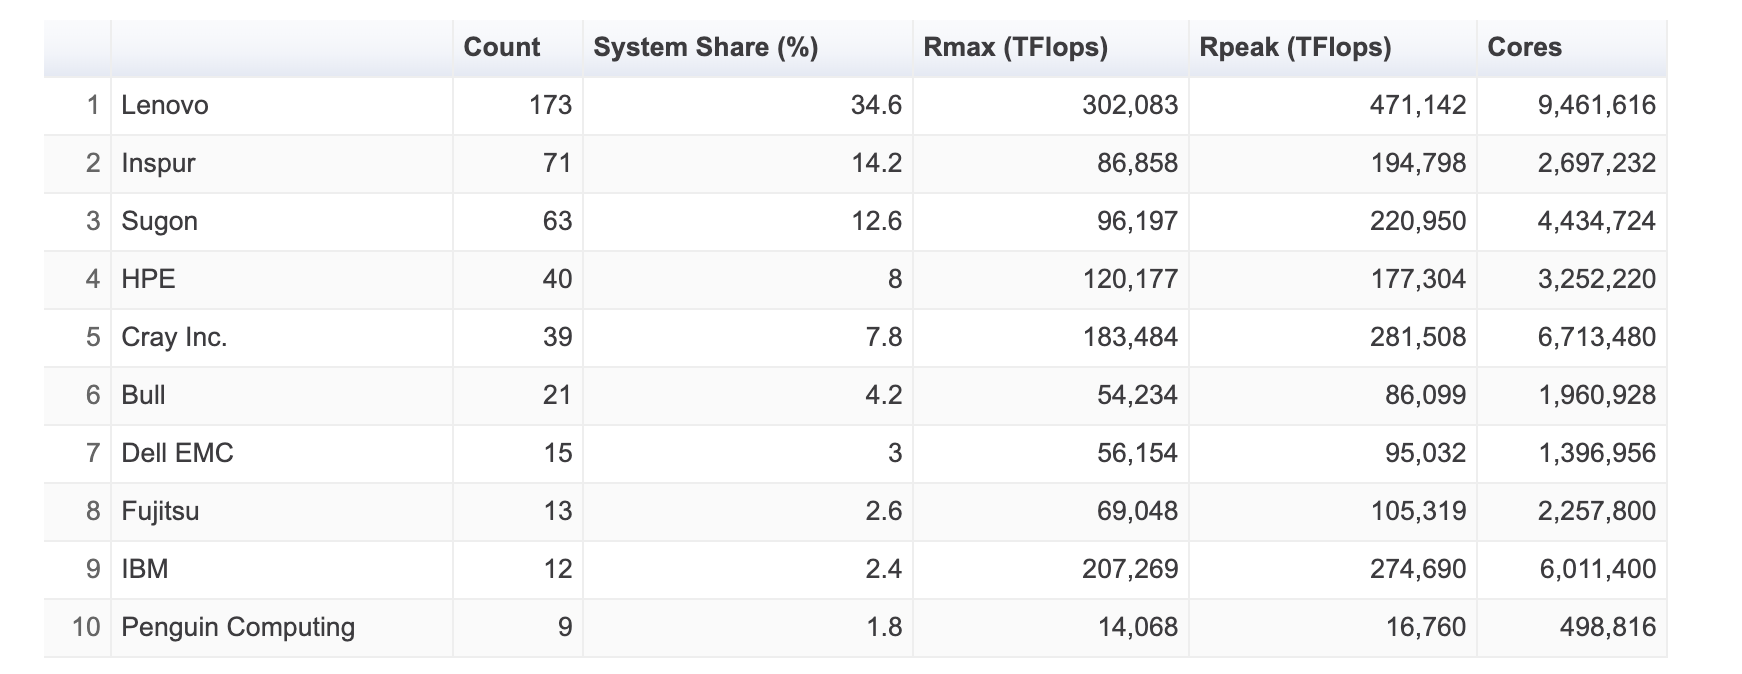Select the Sugon row label

click(159, 221)
